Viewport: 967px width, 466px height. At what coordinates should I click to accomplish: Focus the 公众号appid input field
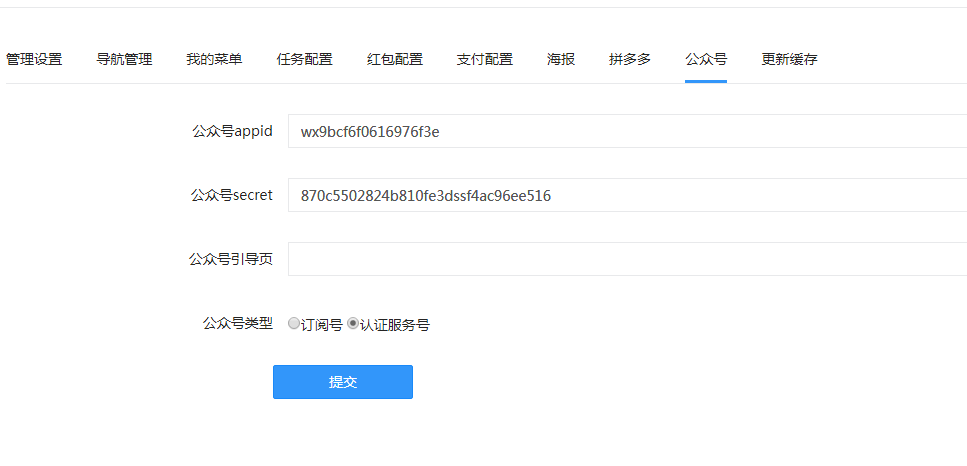point(627,131)
